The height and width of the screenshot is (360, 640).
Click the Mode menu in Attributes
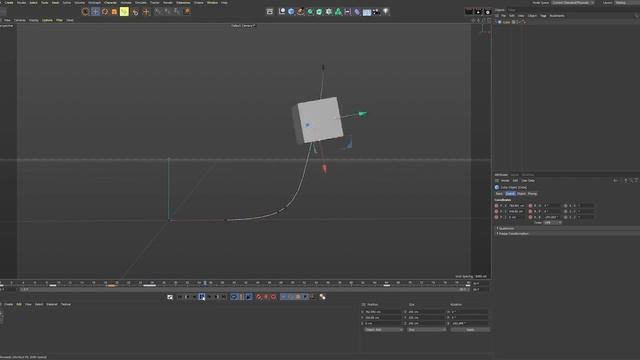pos(505,180)
